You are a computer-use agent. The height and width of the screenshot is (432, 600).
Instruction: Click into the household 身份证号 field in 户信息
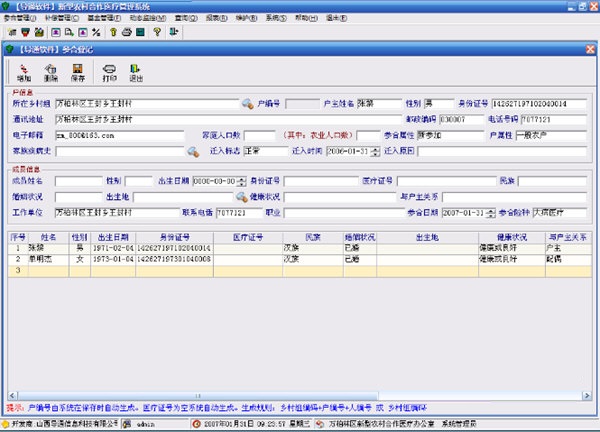coord(539,104)
